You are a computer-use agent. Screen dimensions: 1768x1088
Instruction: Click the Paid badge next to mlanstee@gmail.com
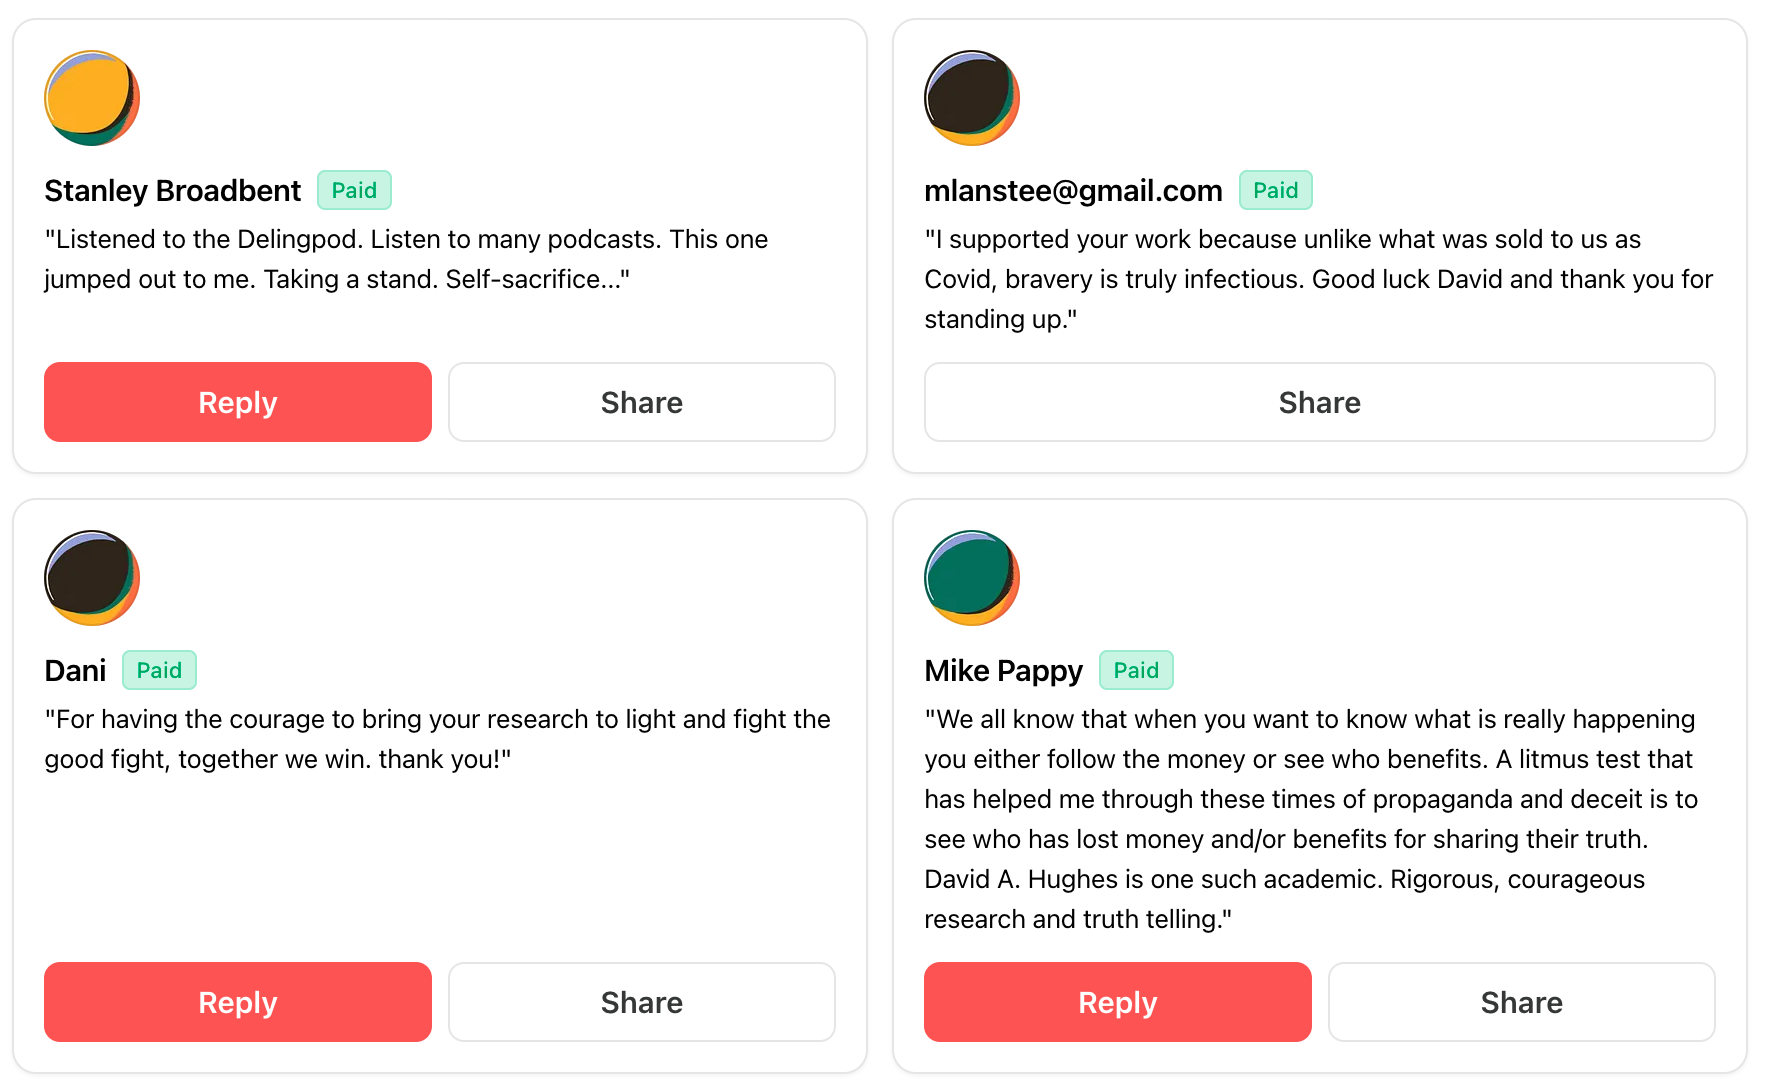point(1275,190)
